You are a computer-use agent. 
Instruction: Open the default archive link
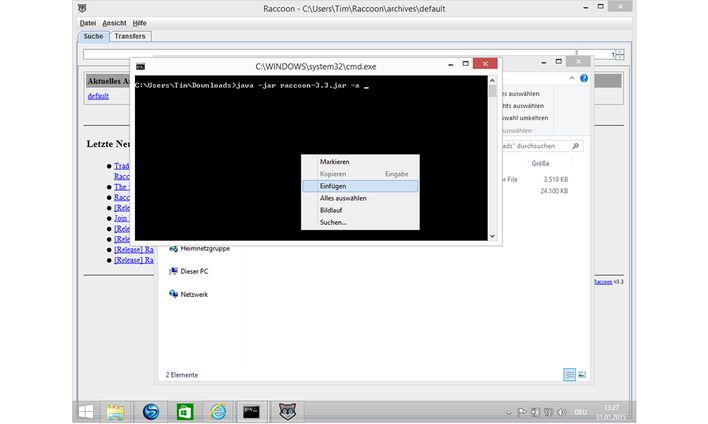click(x=98, y=96)
